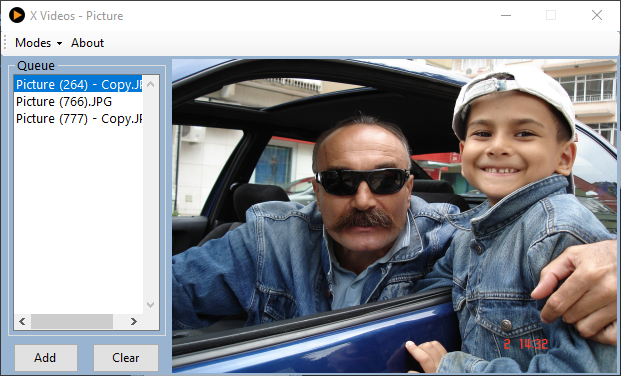Select Picture (264) - Copy.JPG in queue
621x376 pixels.
(x=78, y=84)
